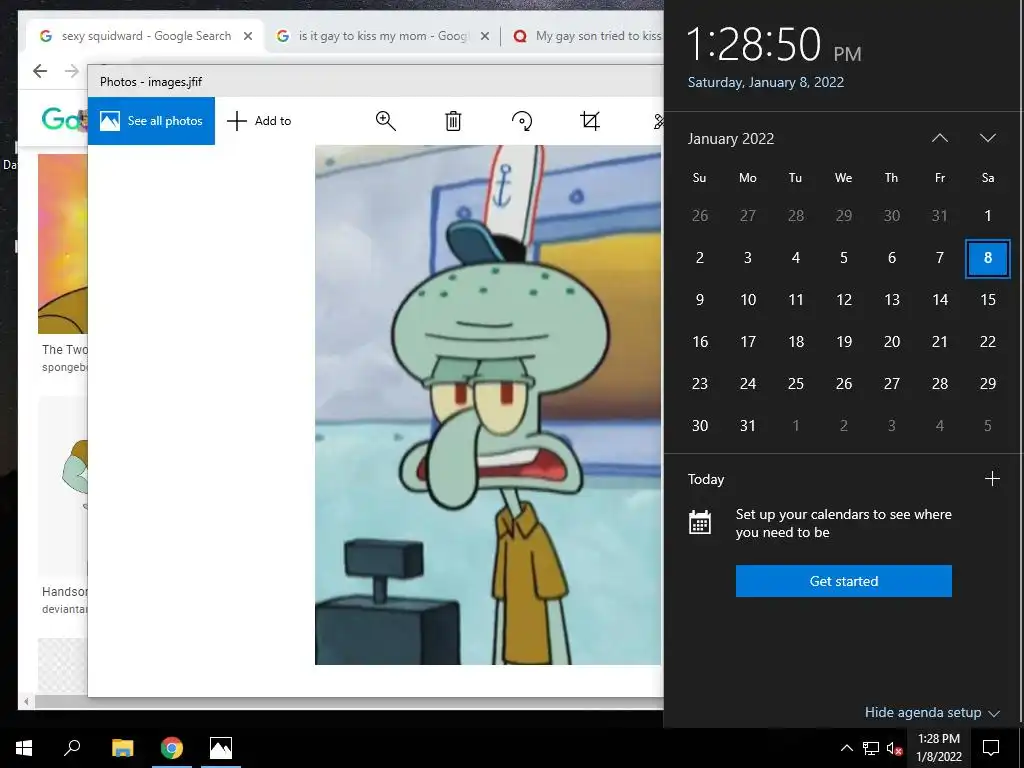Click the Google logo in Chrome
The width and height of the screenshot is (1024, 768).
click(64, 120)
